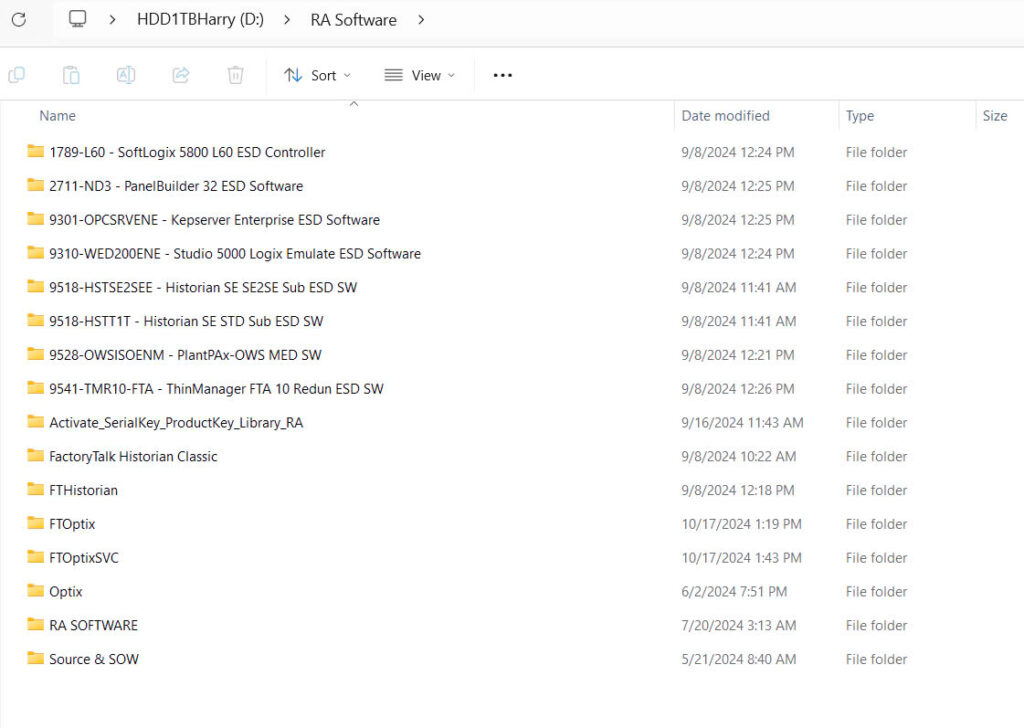Click the This PC icon in the address bar

click(x=76, y=19)
